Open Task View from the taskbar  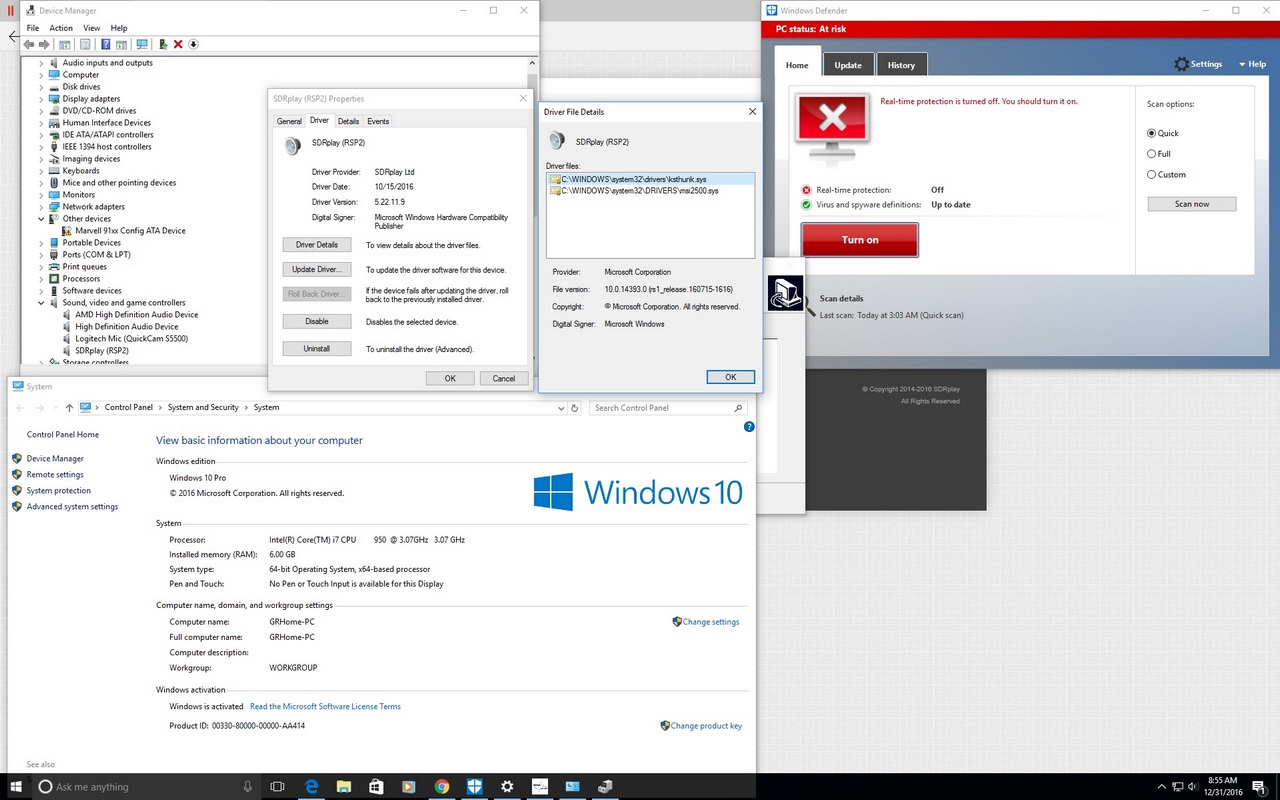[x=278, y=787]
